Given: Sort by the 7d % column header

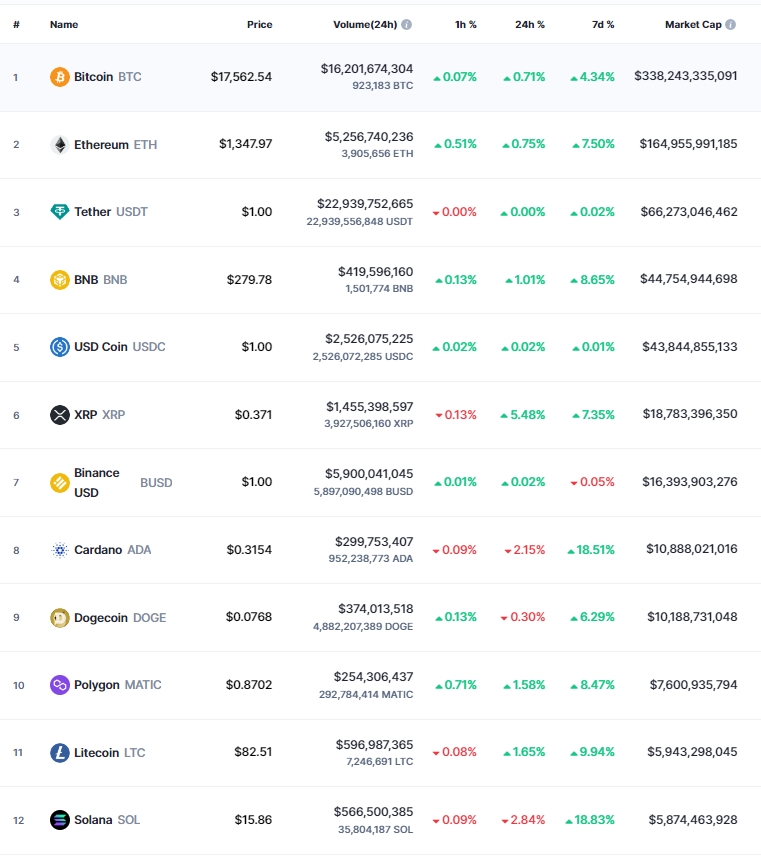Looking at the screenshot, I should (603, 25).
